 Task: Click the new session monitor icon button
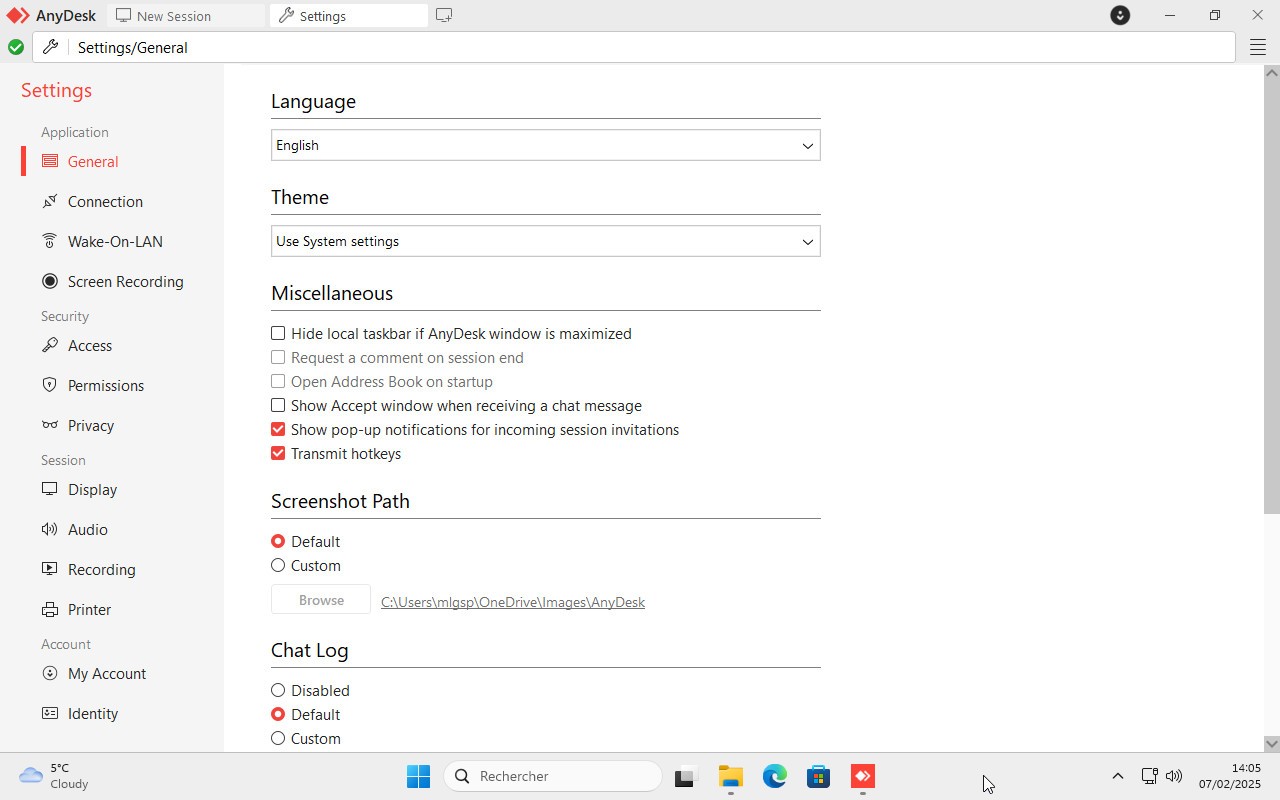pos(444,16)
